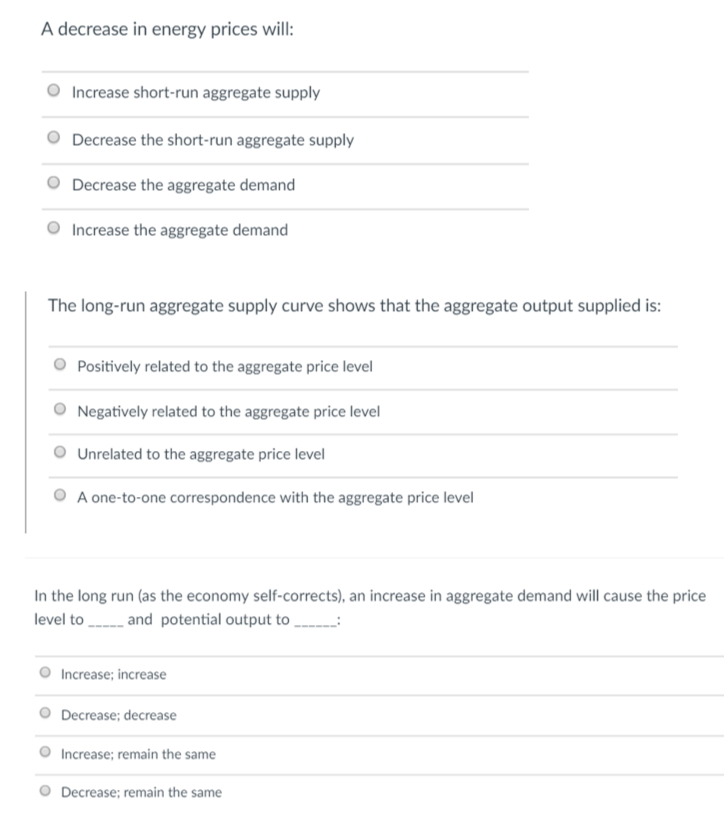Image resolution: width=724 pixels, height=819 pixels.
Task: Pick the 'A one-to-one correspondence' radio button
Action: pyautogui.click(x=61, y=497)
